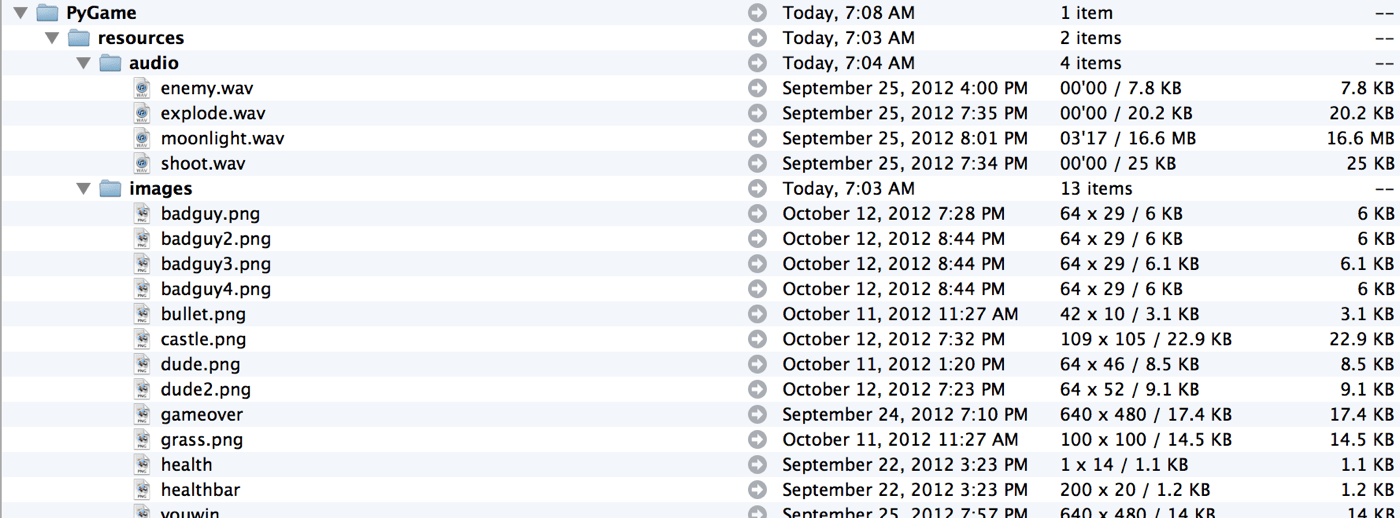Click the castle.png file icon
The height and width of the screenshot is (518, 1400).
point(143,339)
